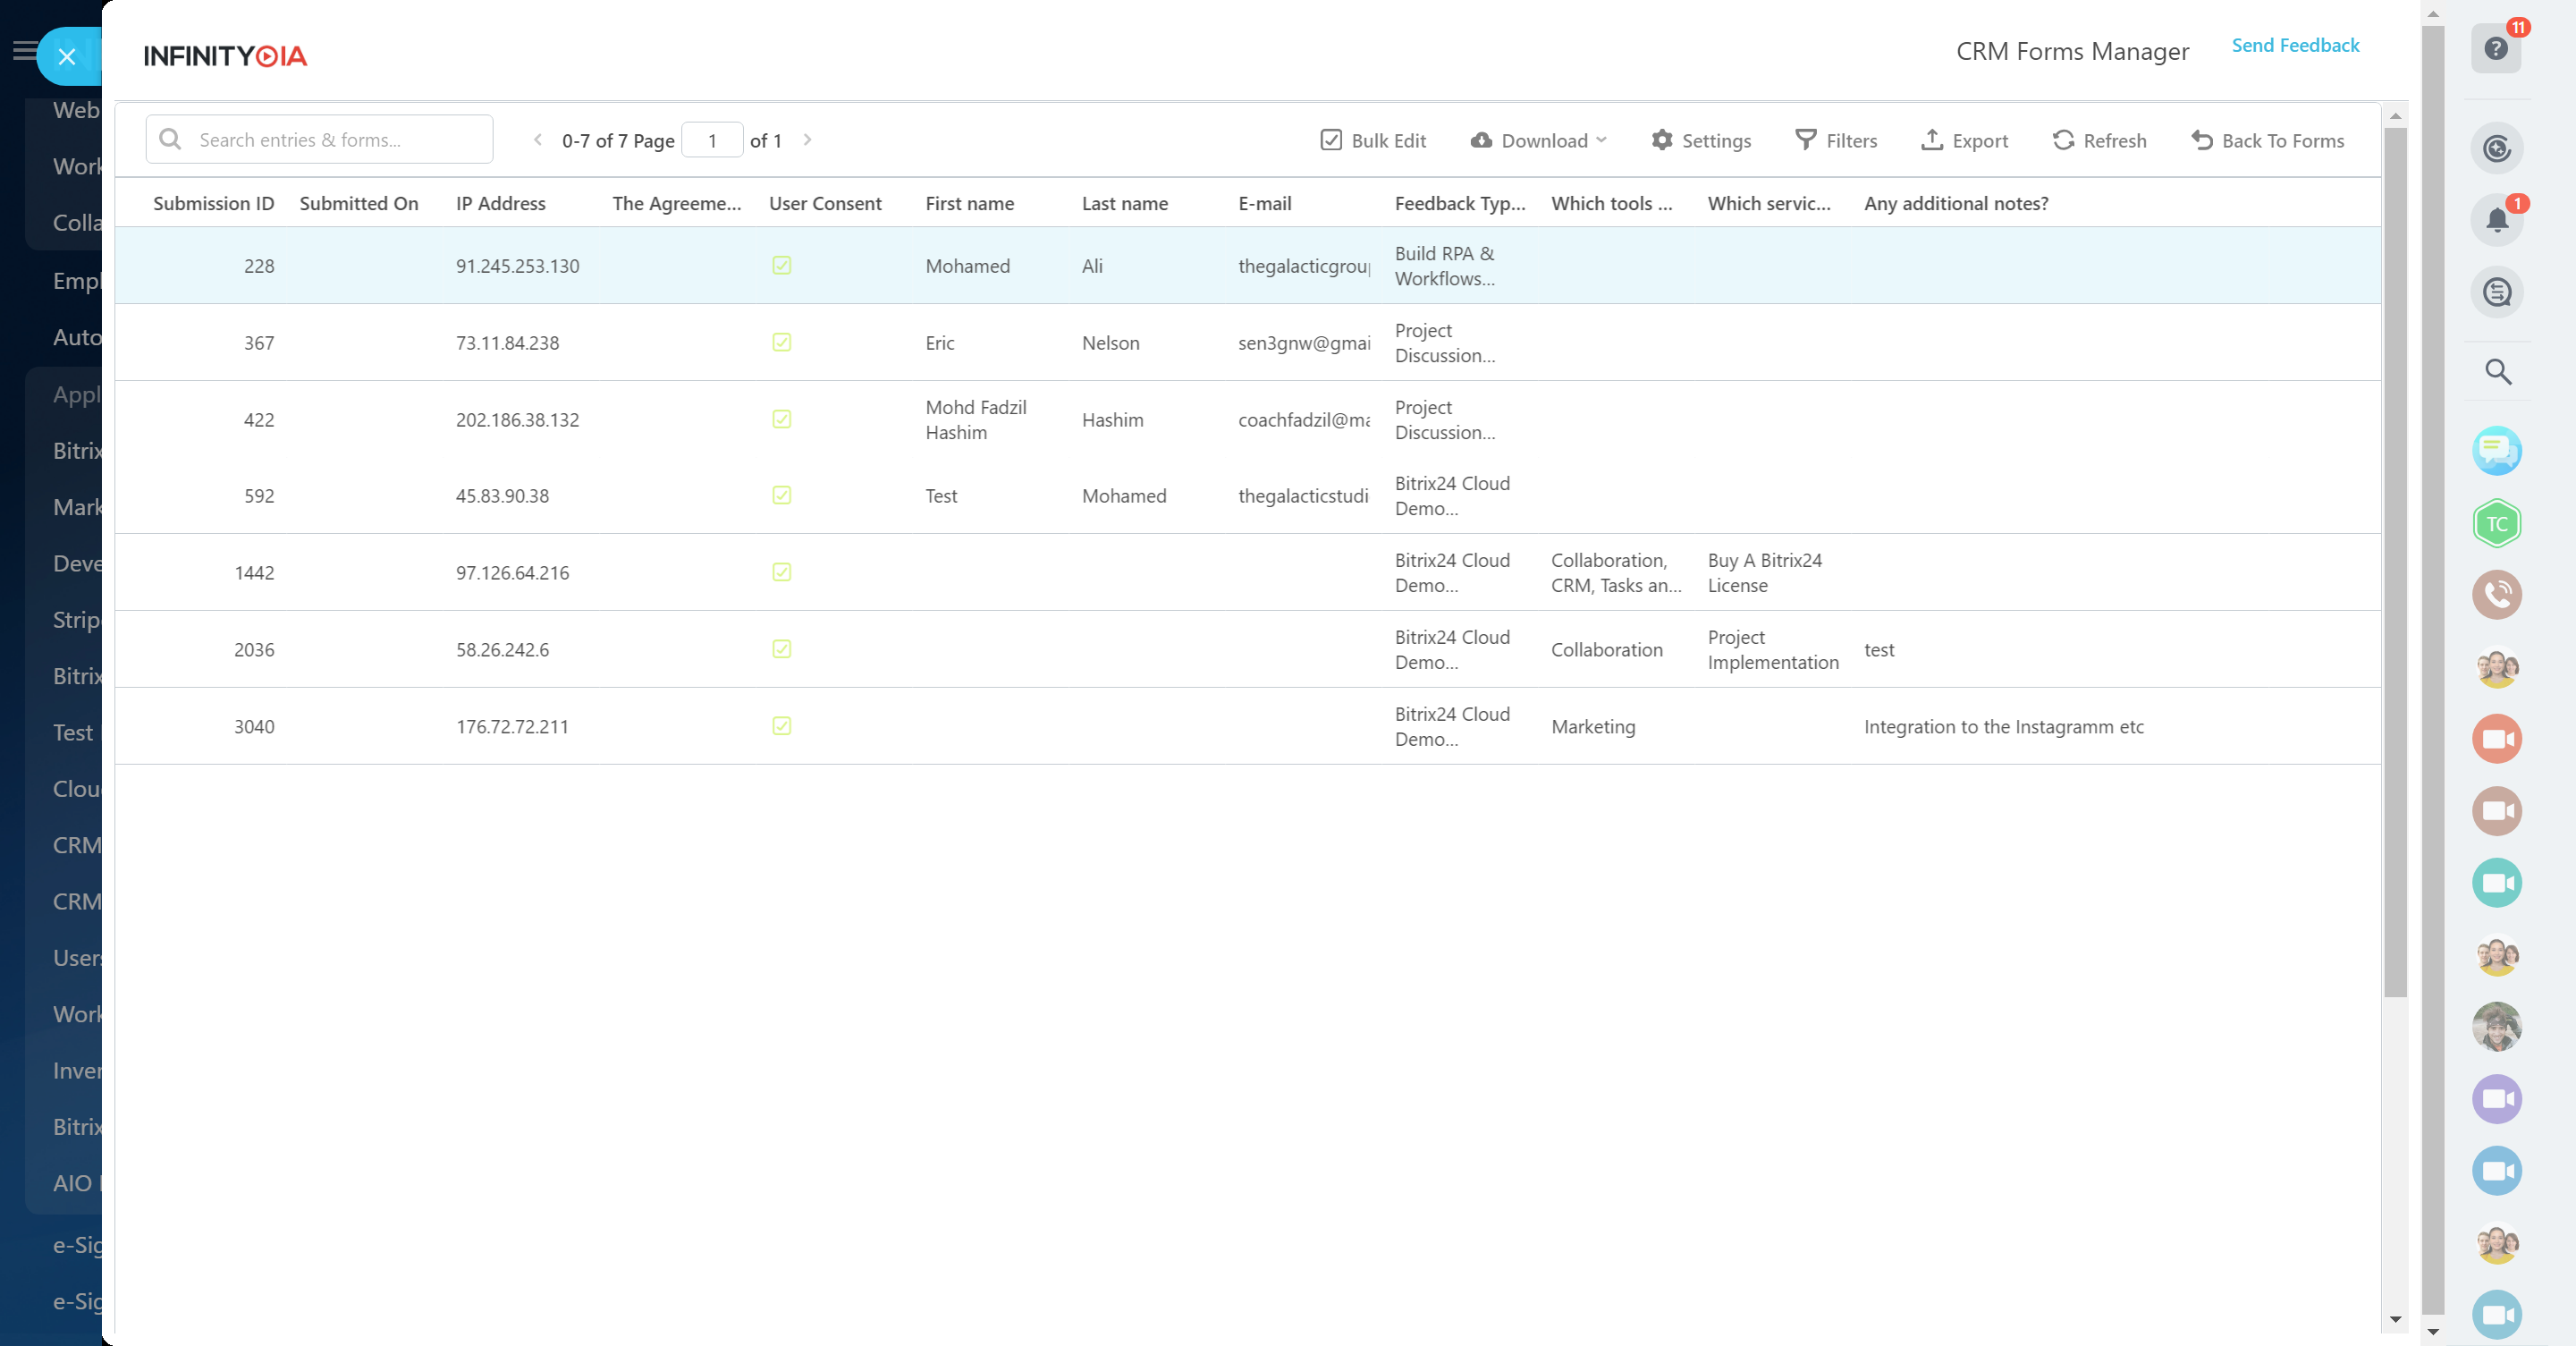Open the notifications bell icon
The width and height of the screenshot is (2576, 1346).
(2496, 219)
